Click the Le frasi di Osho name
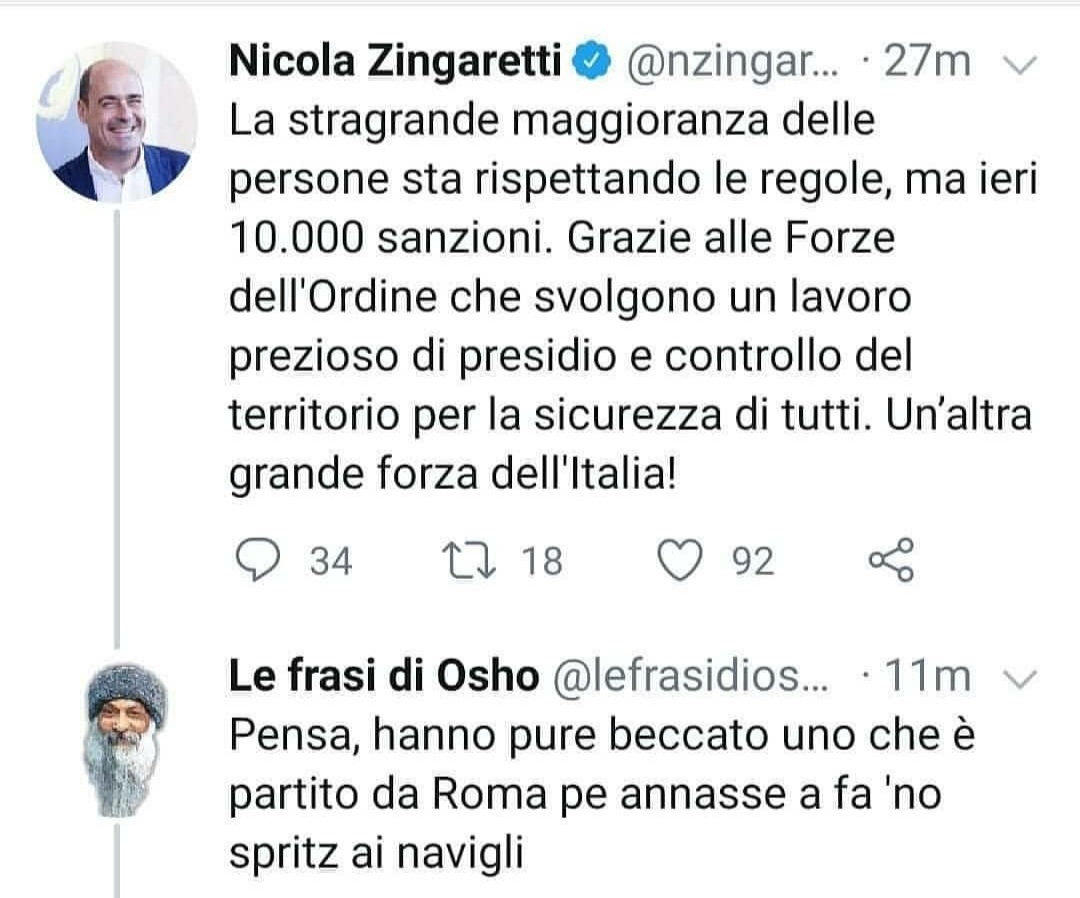The width and height of the screenshot is (1080, 898). click(383, 678)
